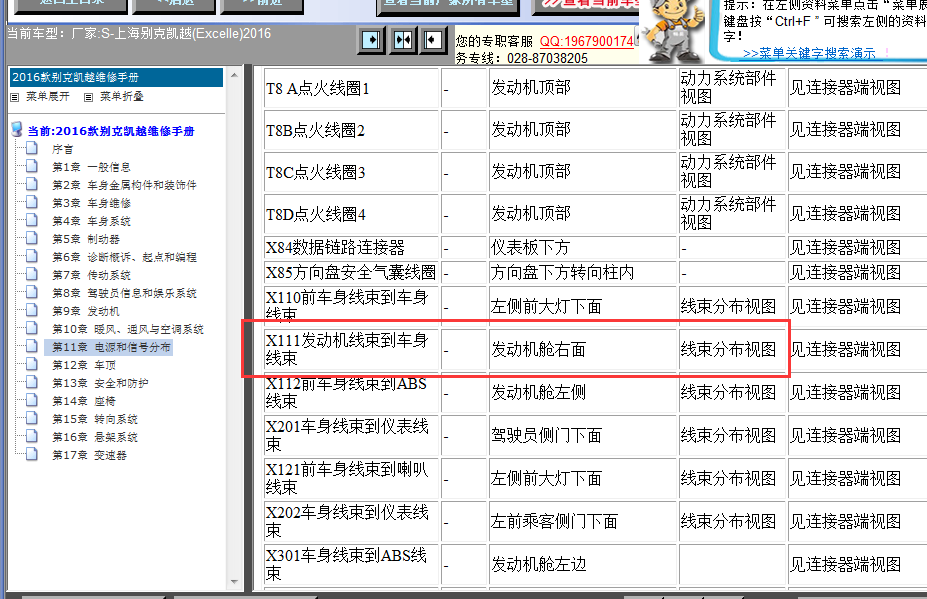Viewport: 927px width, 599px height.
Task: Click left menu scrollbar up arrow
Action: (234, 75)
